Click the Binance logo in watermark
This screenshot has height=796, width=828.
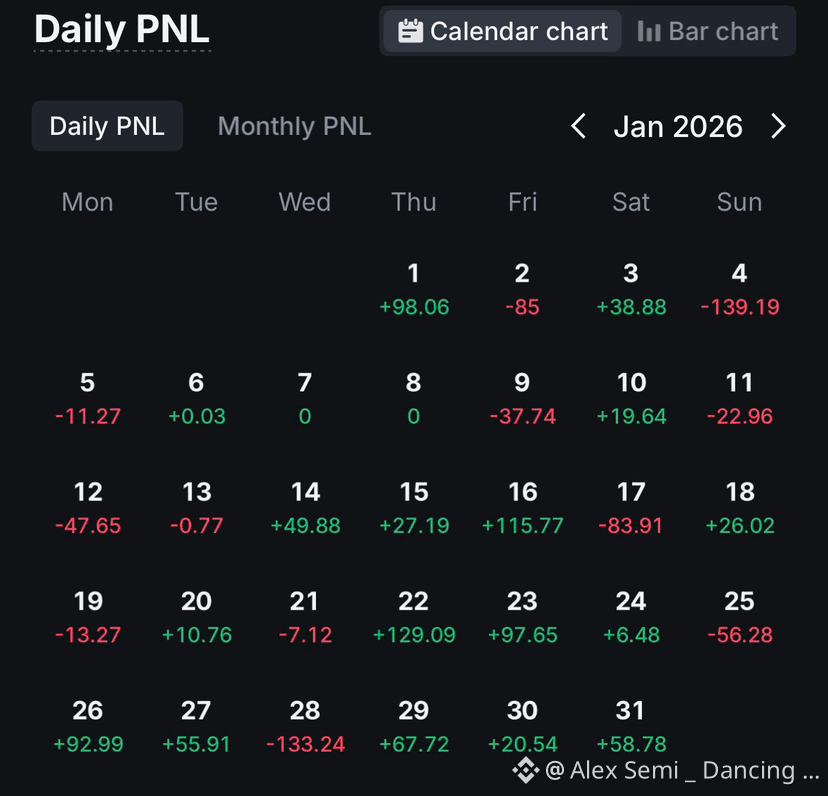525,770
